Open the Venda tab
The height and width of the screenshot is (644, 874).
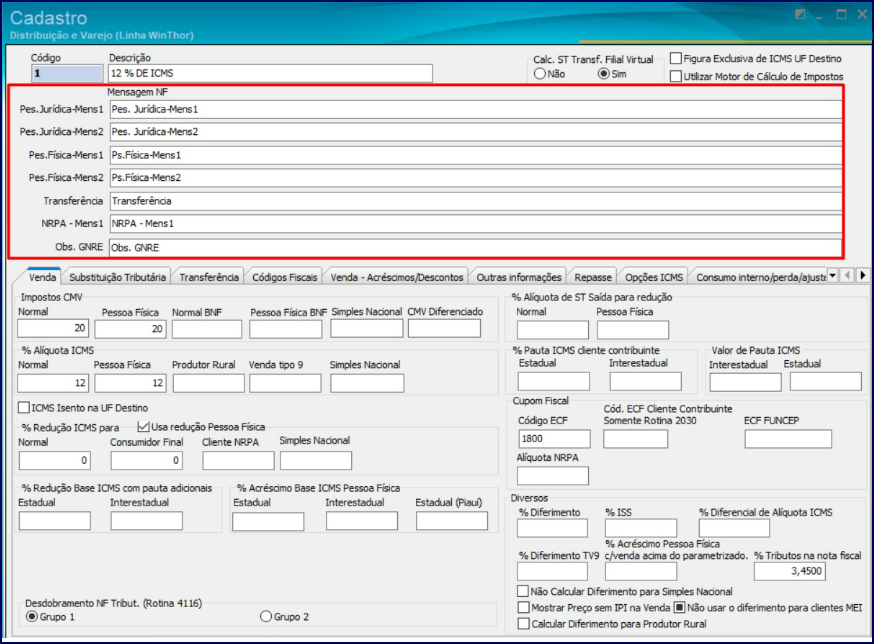point(42,277)
